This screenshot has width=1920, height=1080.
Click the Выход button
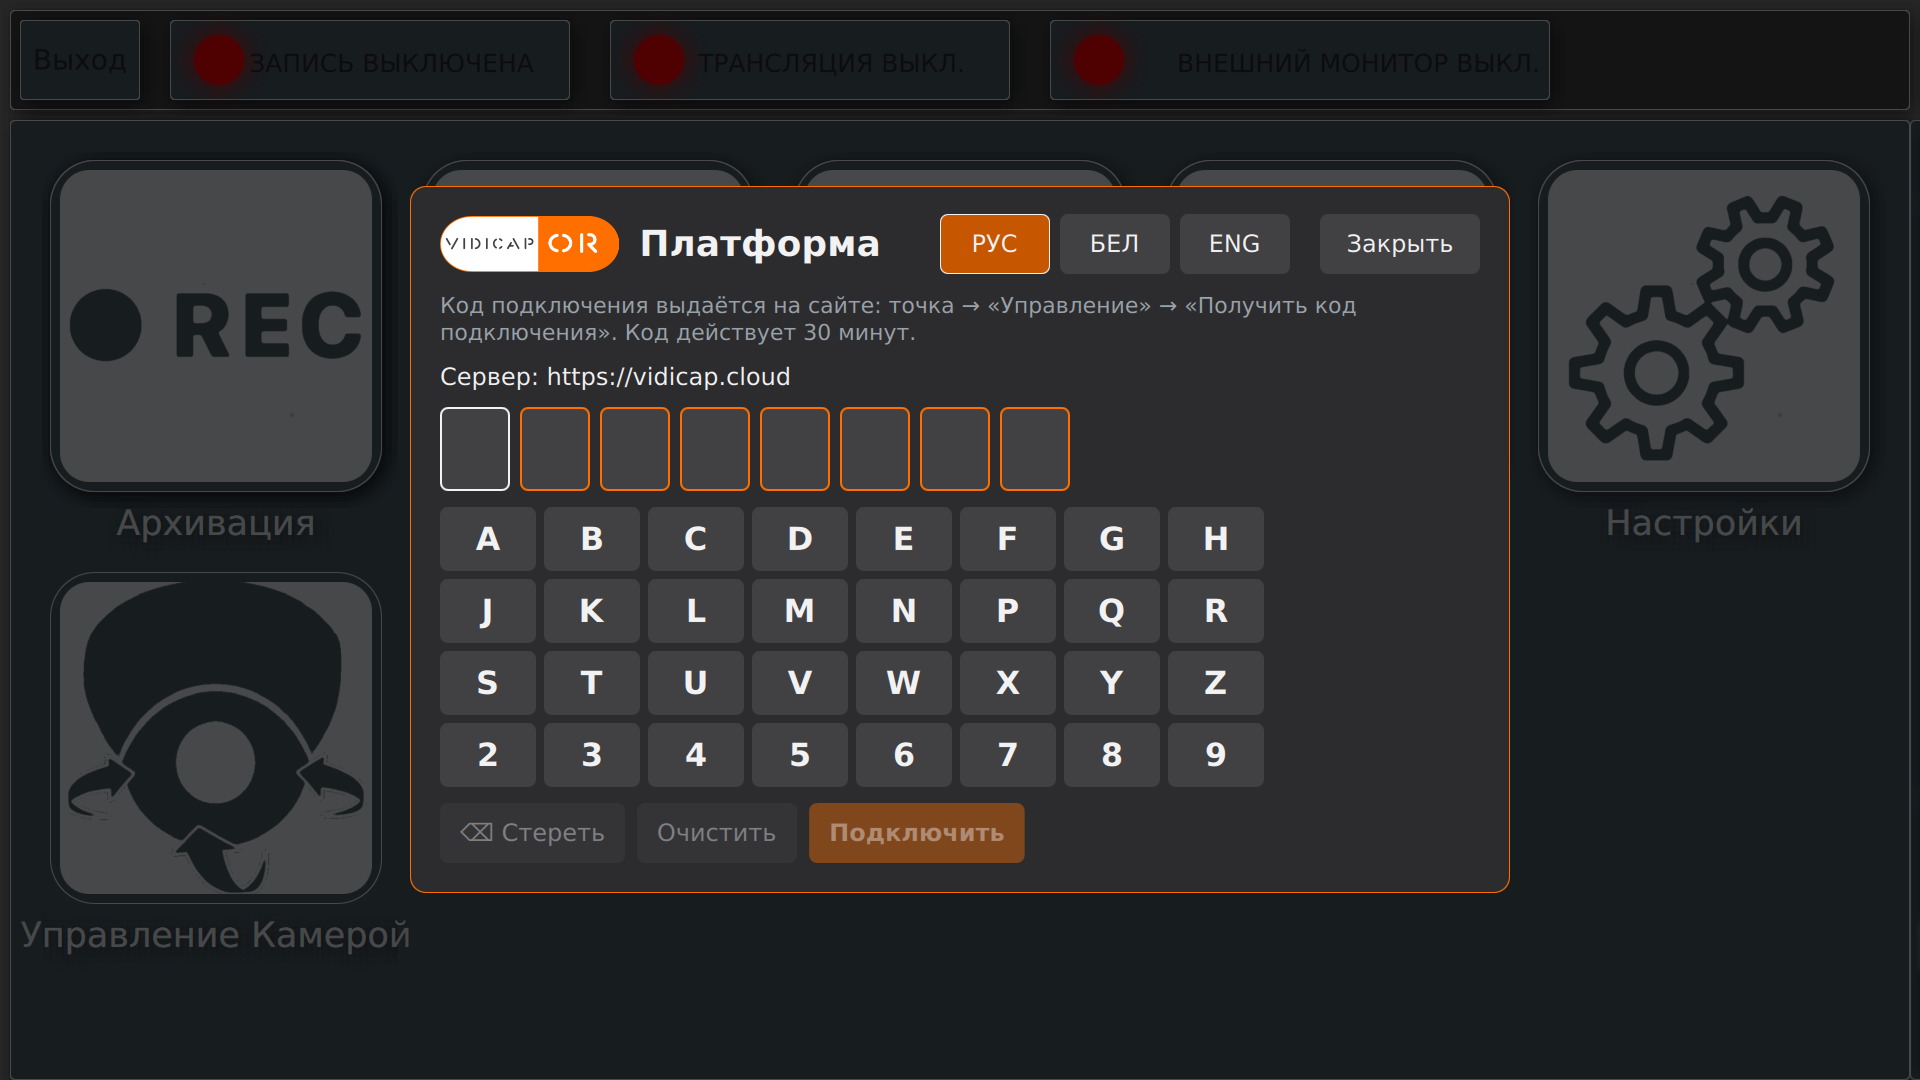click(x=80, y=60)
